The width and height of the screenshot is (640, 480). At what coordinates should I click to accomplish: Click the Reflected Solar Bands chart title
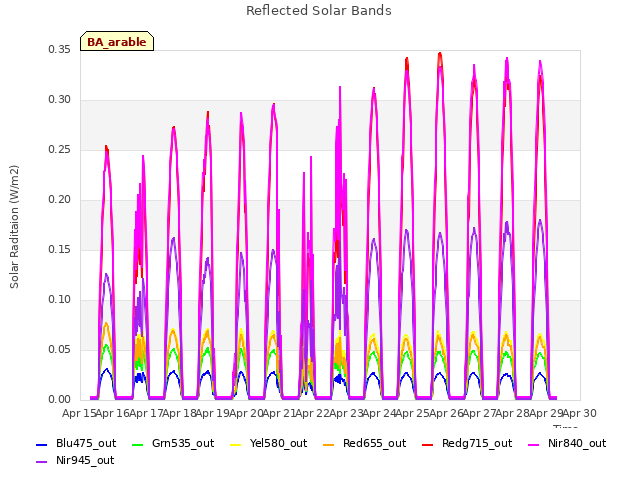(319, 11)
